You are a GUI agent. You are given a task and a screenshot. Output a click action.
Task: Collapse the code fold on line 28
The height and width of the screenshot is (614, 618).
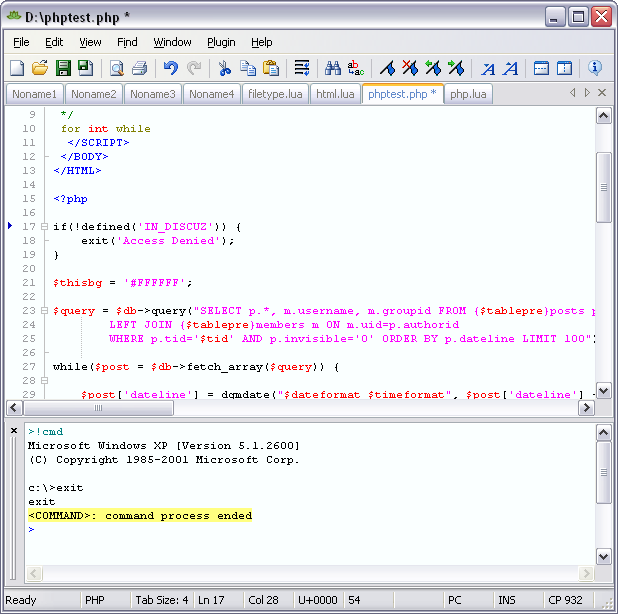tap(45, 380)
